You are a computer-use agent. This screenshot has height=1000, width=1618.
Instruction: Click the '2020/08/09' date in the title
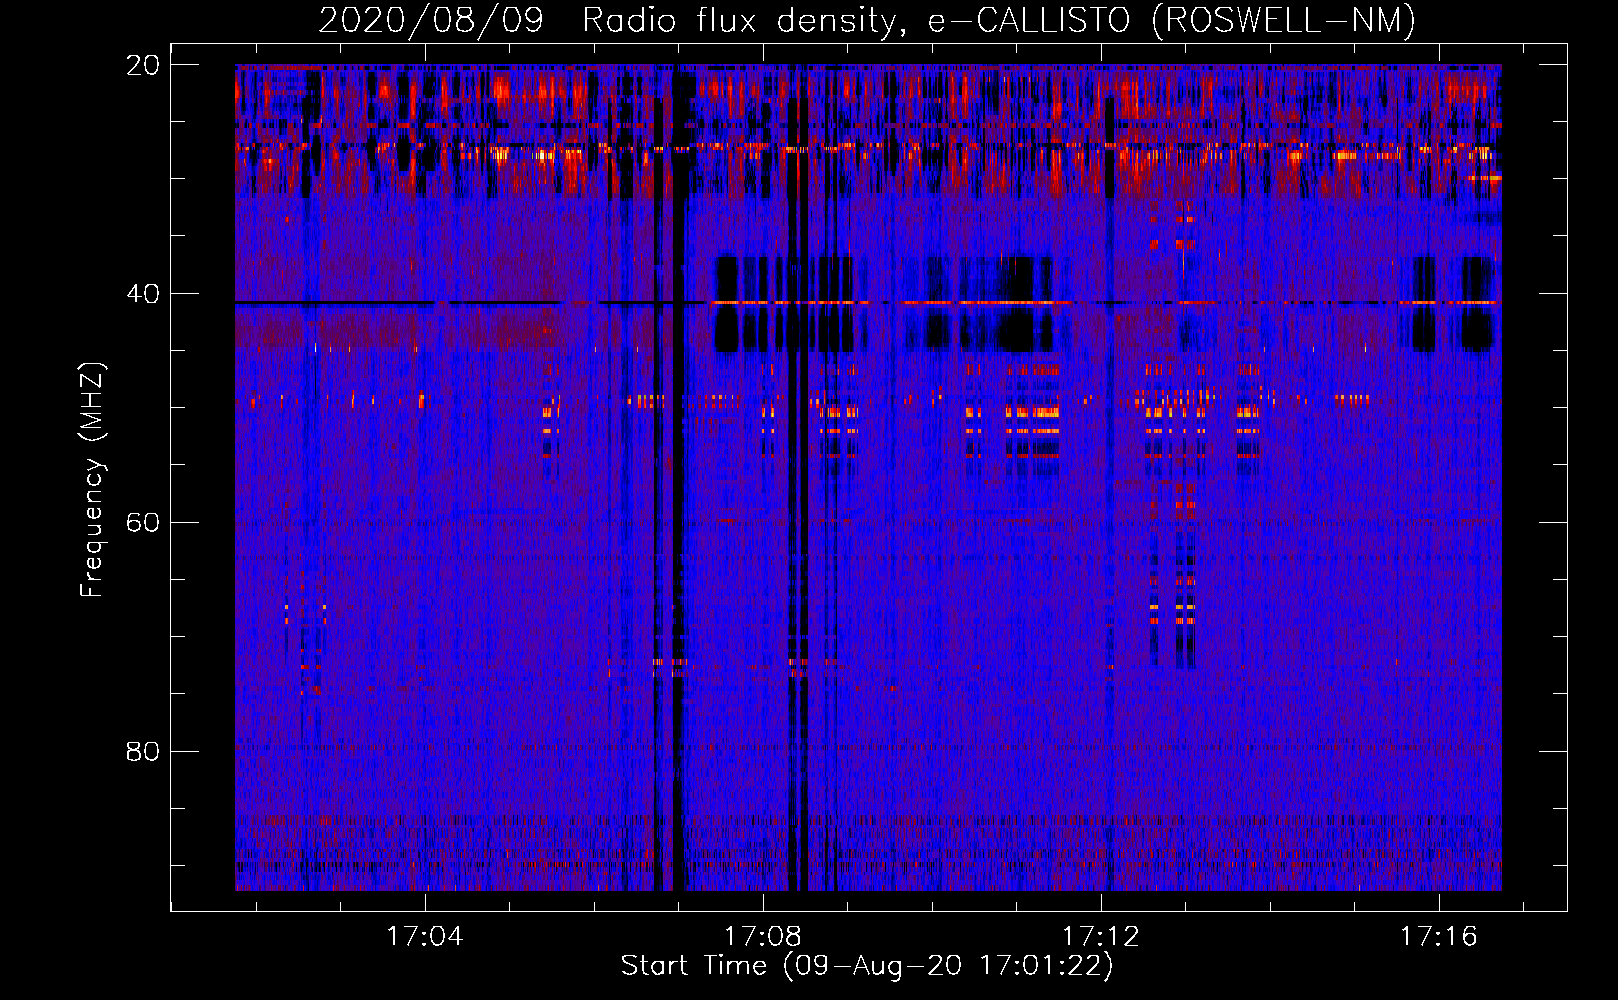click(431, 20)
